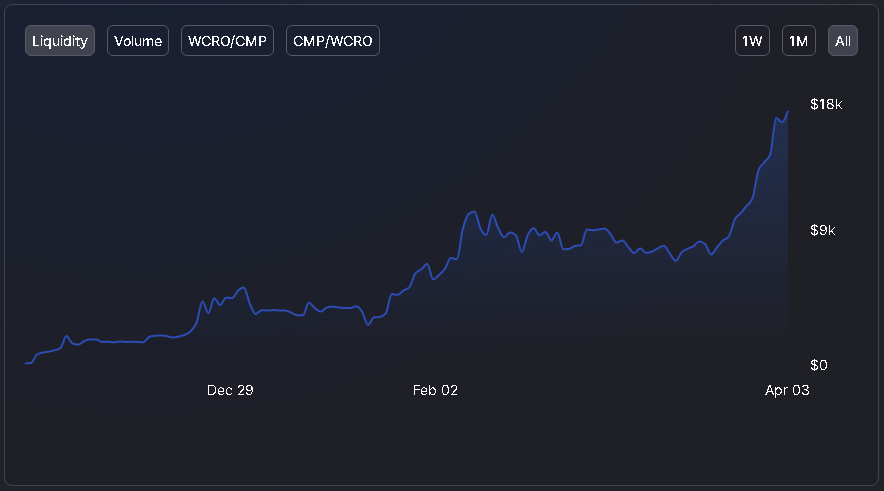884x491 pixels.
Task: Switch to the Volume chart
Action: point(138,41)
